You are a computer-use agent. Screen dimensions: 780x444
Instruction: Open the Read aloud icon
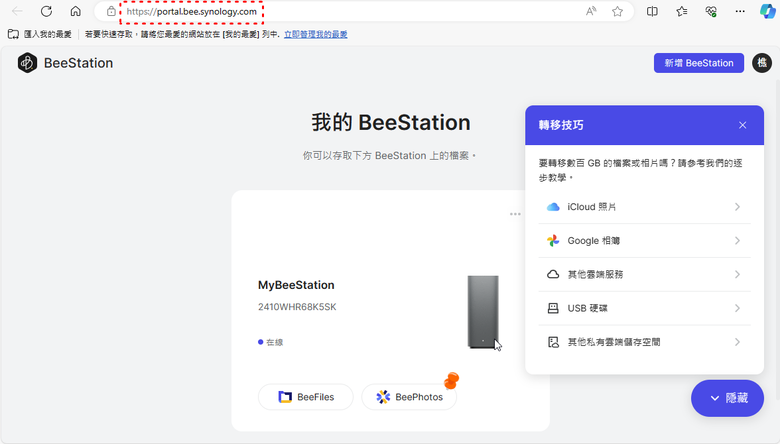(591, 11)
